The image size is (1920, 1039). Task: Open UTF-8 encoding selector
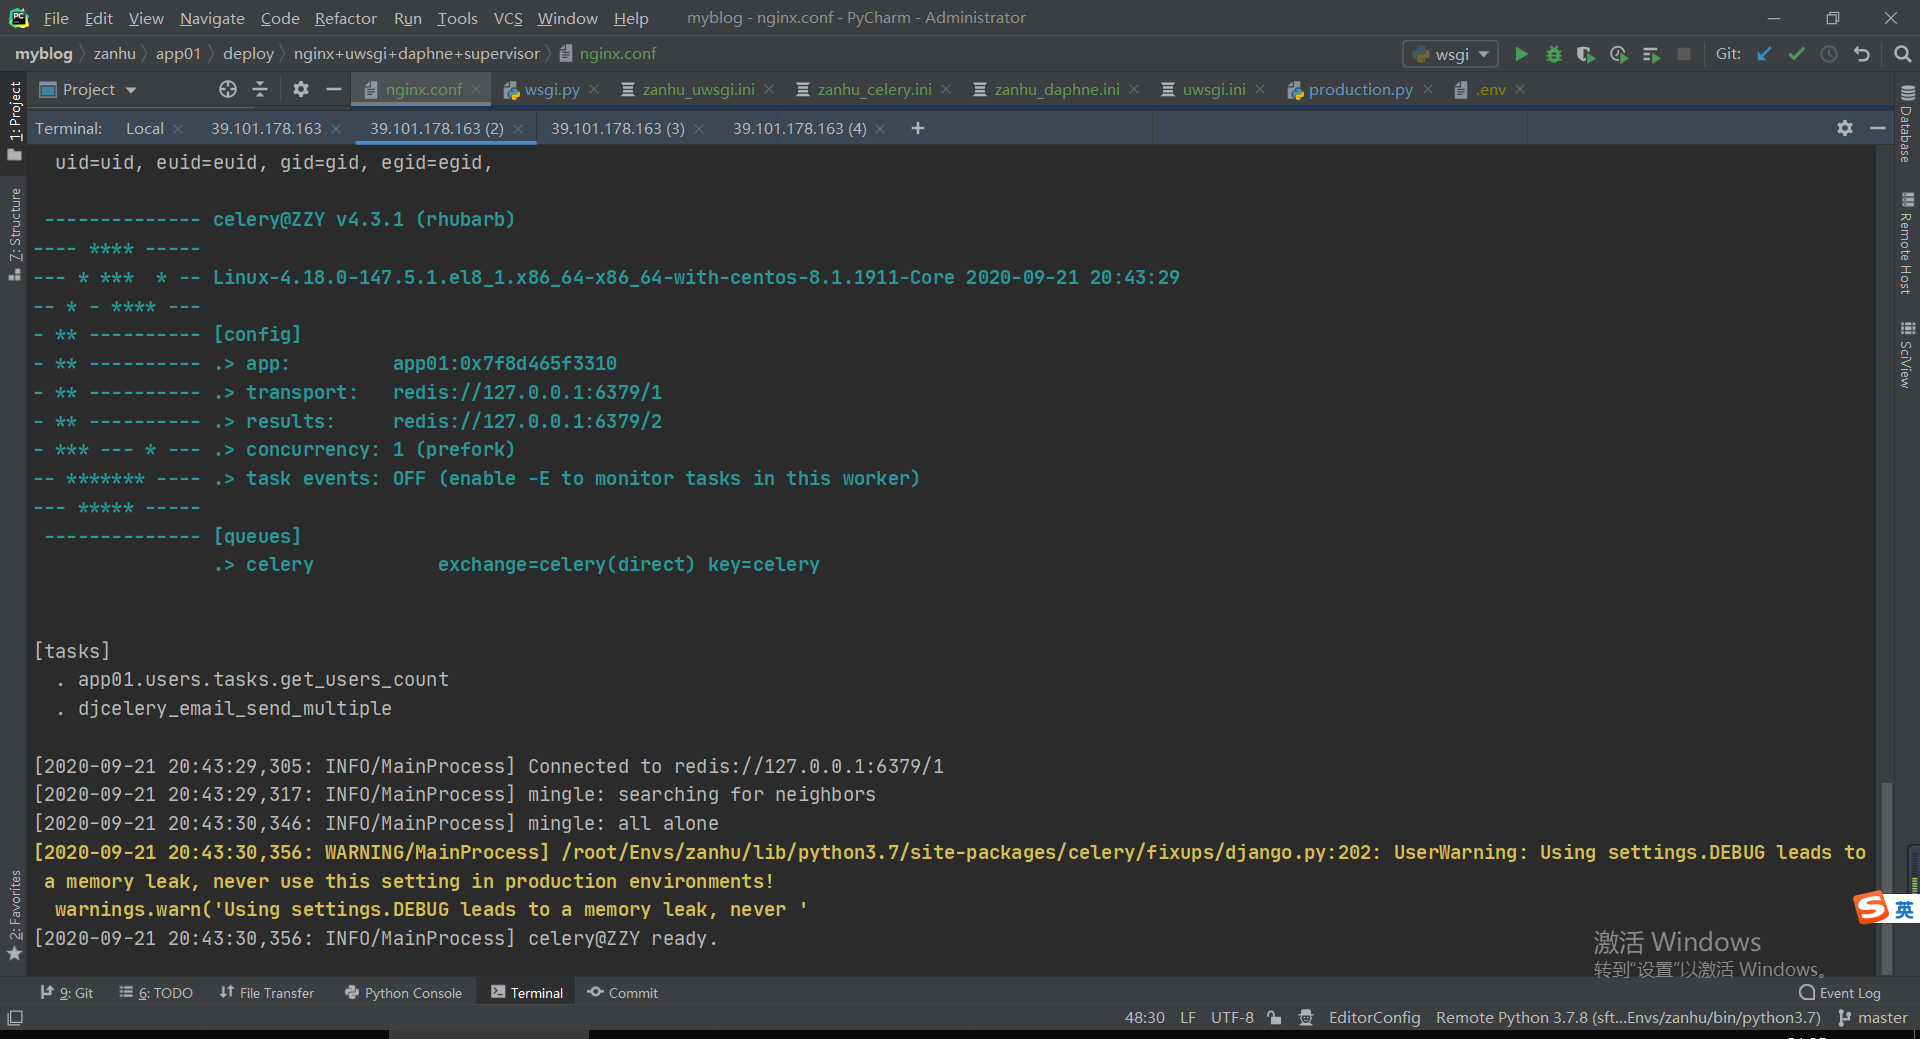coord(1231,1017)
